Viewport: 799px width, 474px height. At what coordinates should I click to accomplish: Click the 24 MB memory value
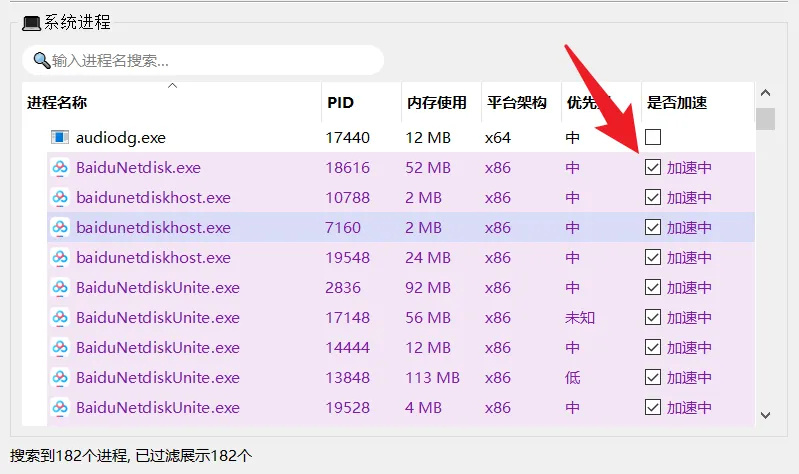428,258
